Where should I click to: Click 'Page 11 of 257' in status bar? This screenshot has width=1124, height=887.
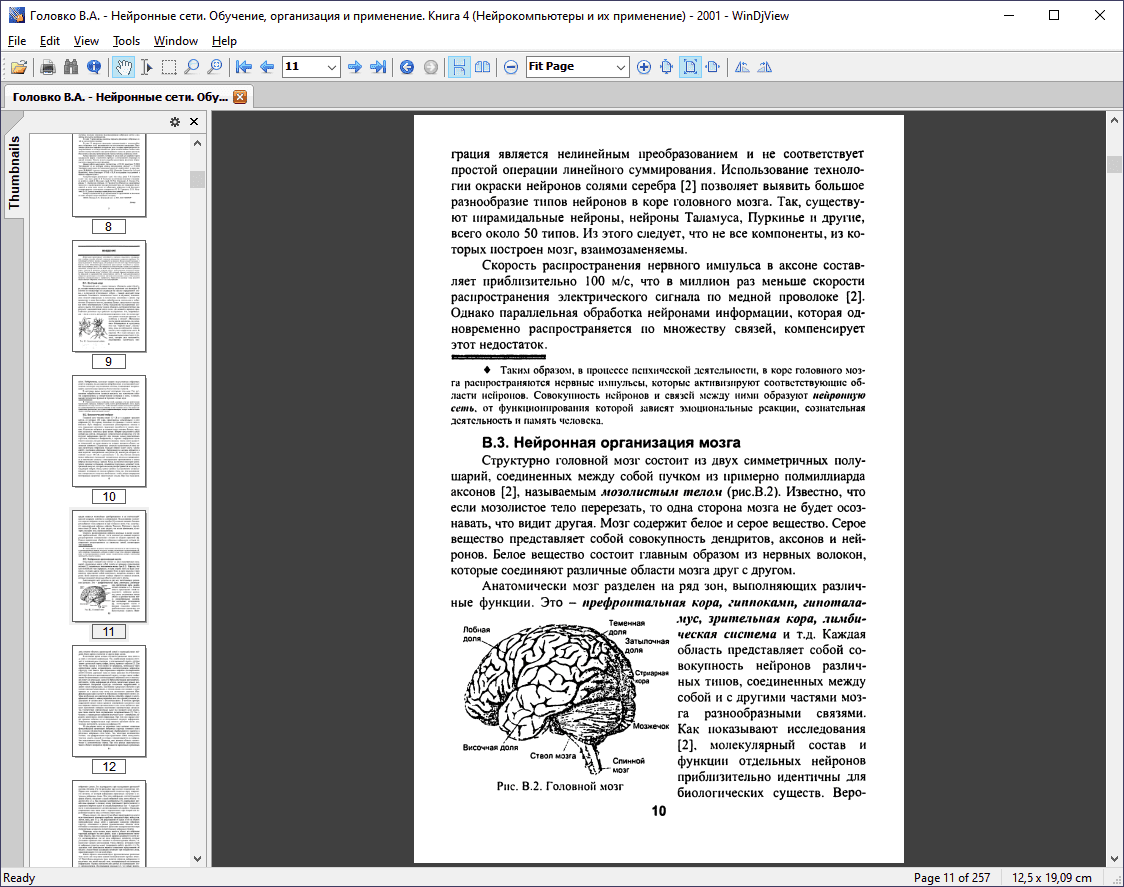(x=951, y=878)
